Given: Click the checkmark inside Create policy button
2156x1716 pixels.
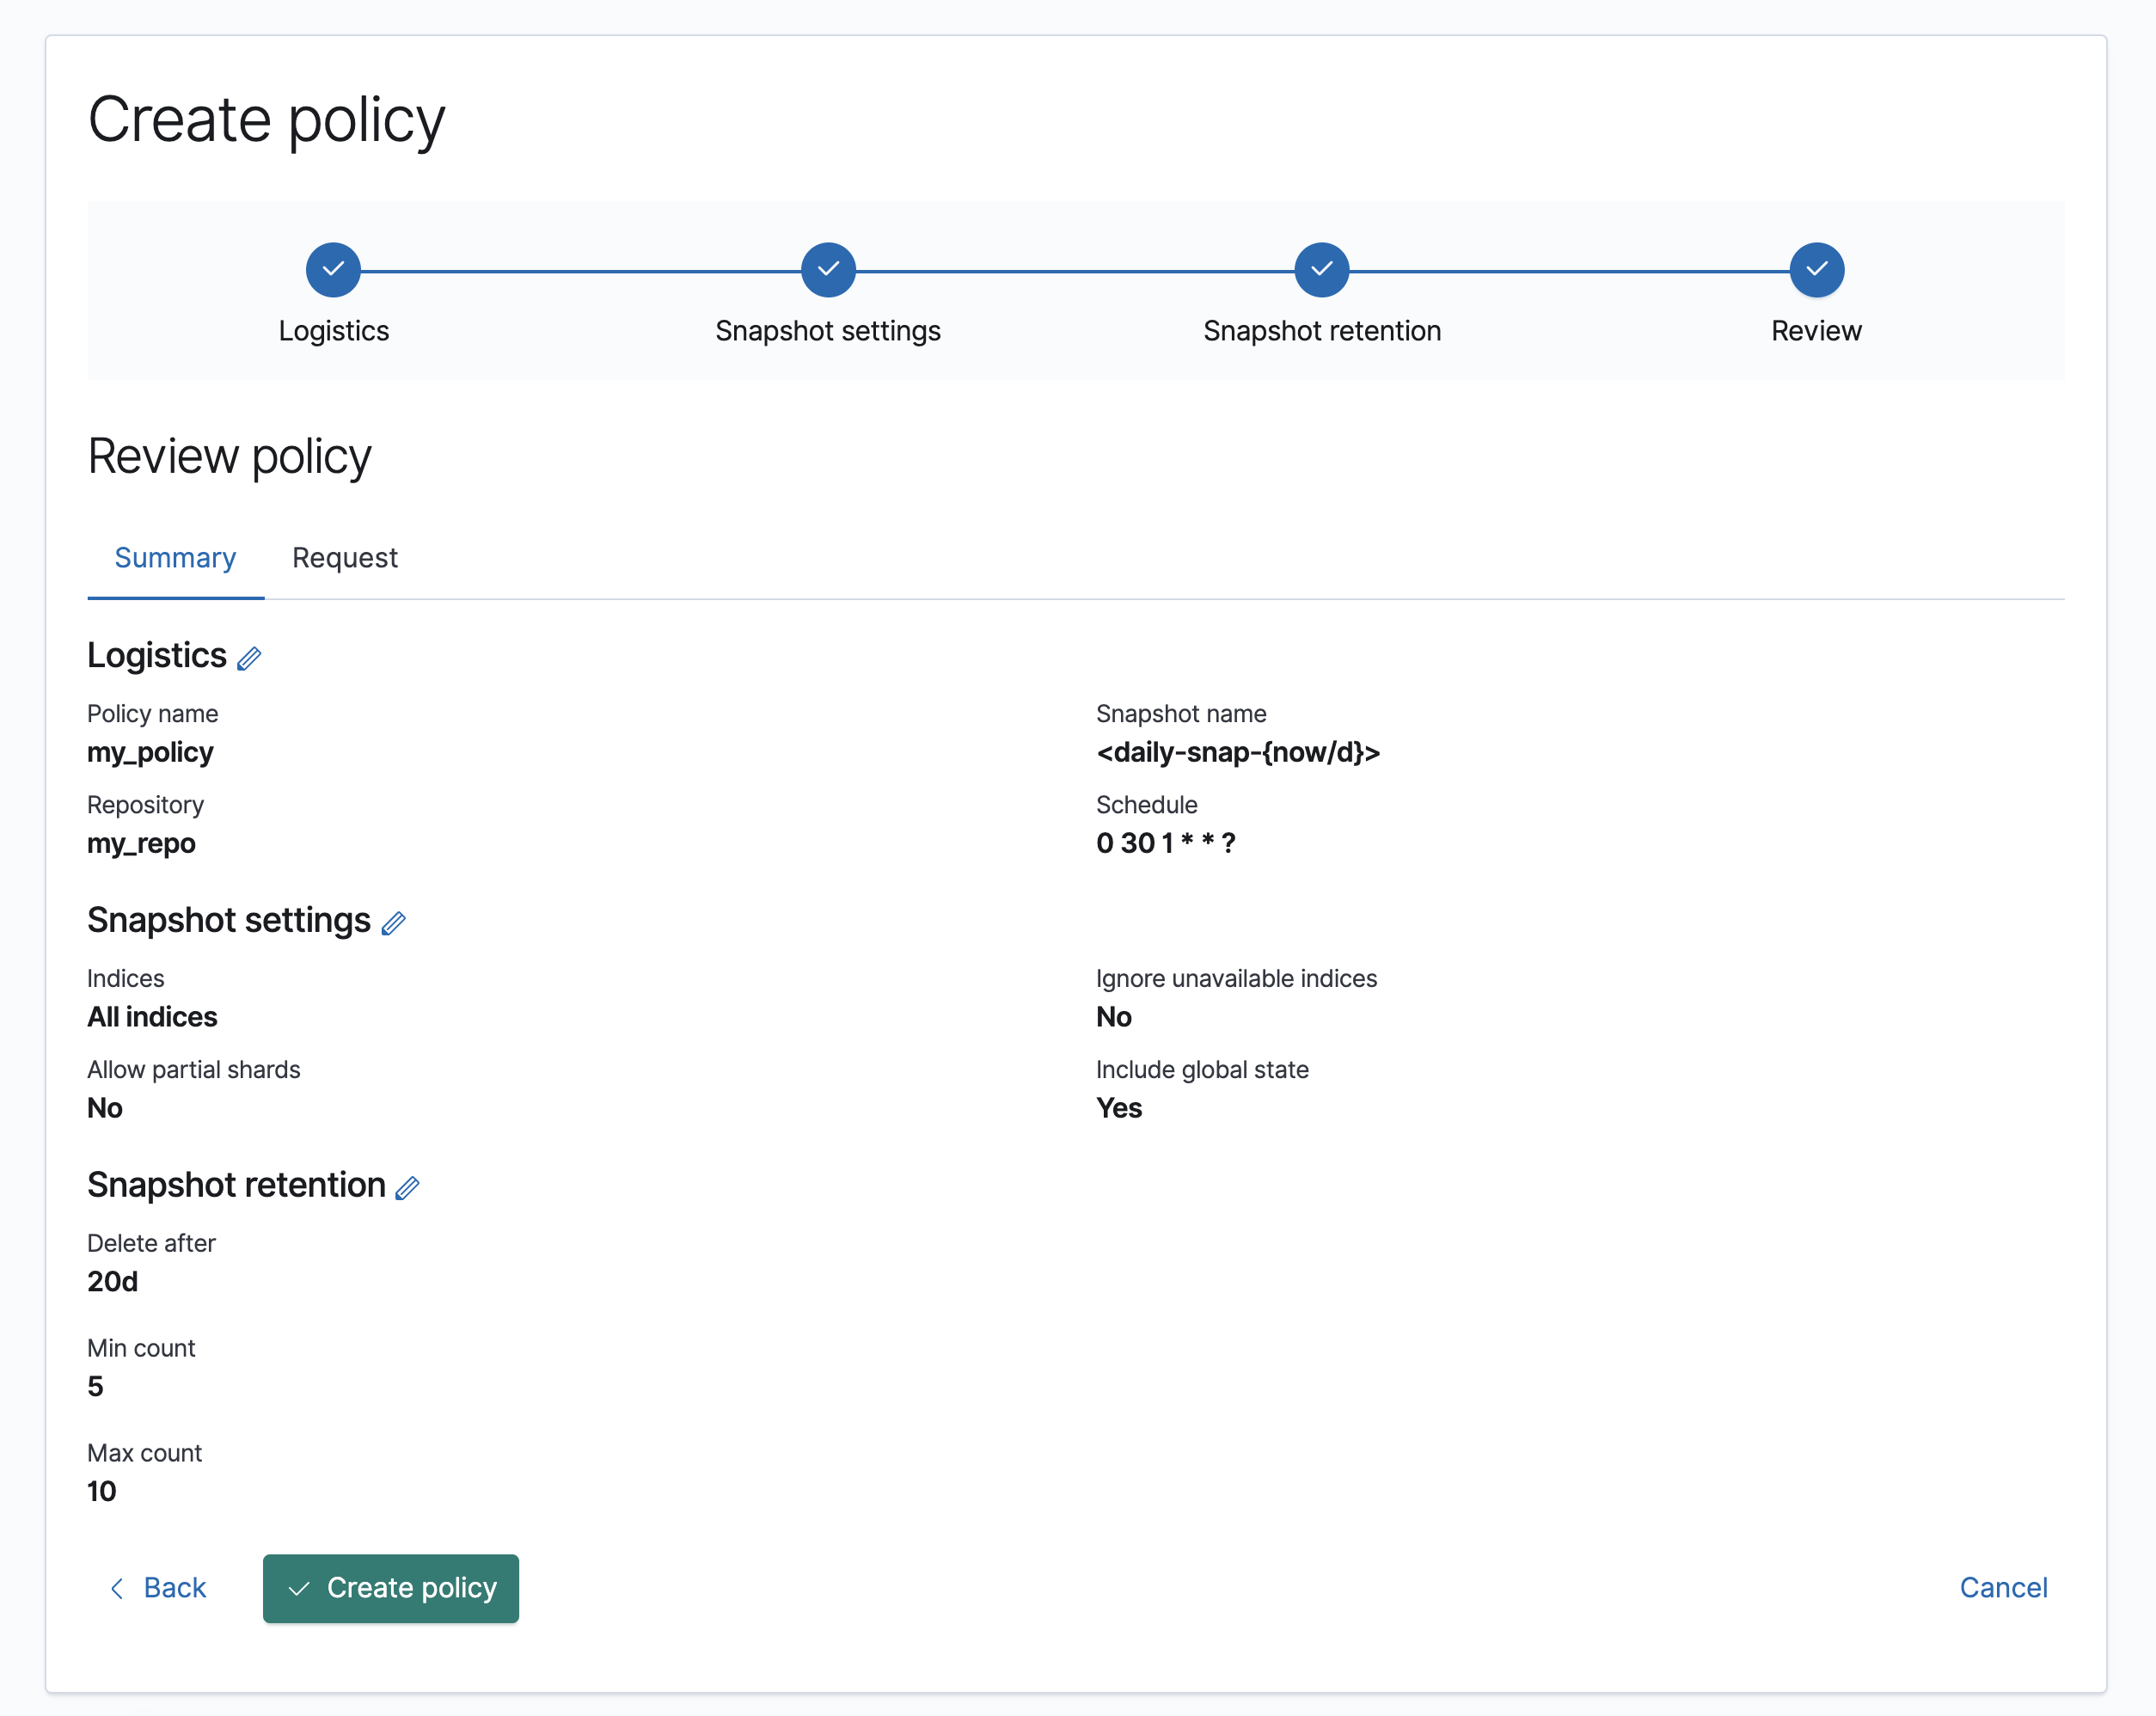Looking at the screenshot, I should tap(298, 1589).
